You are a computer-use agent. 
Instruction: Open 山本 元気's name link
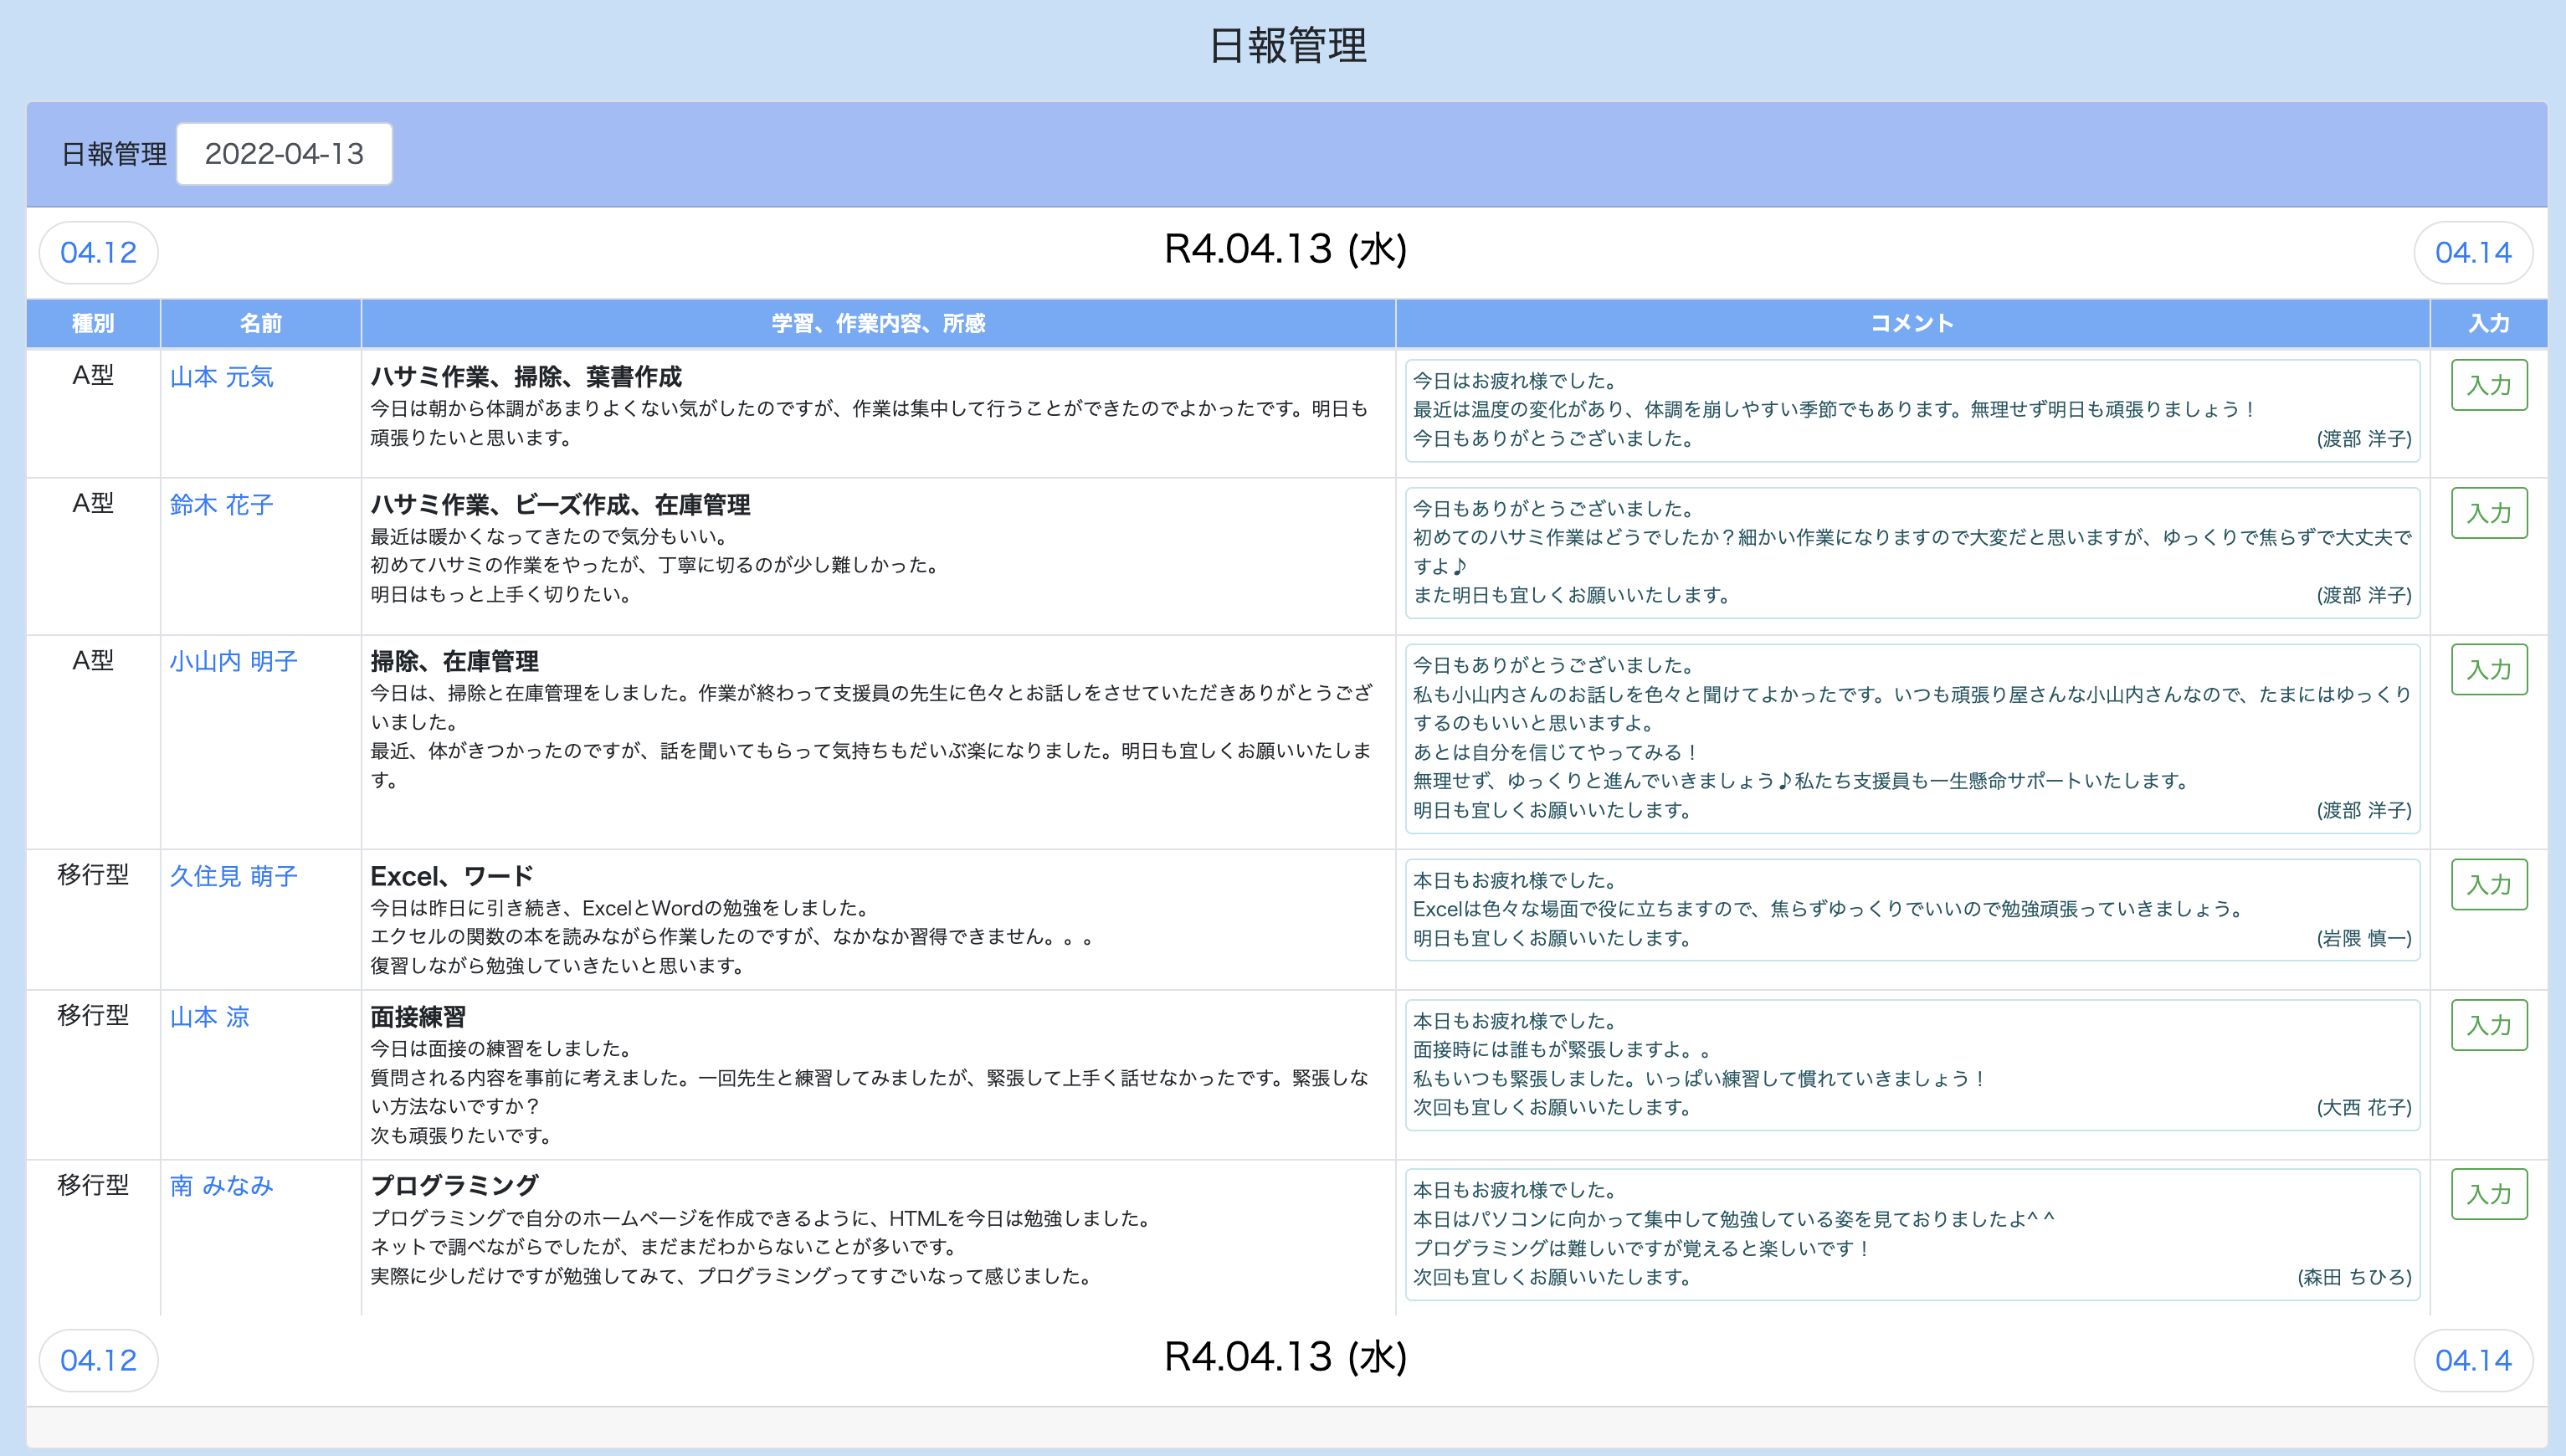221,377
